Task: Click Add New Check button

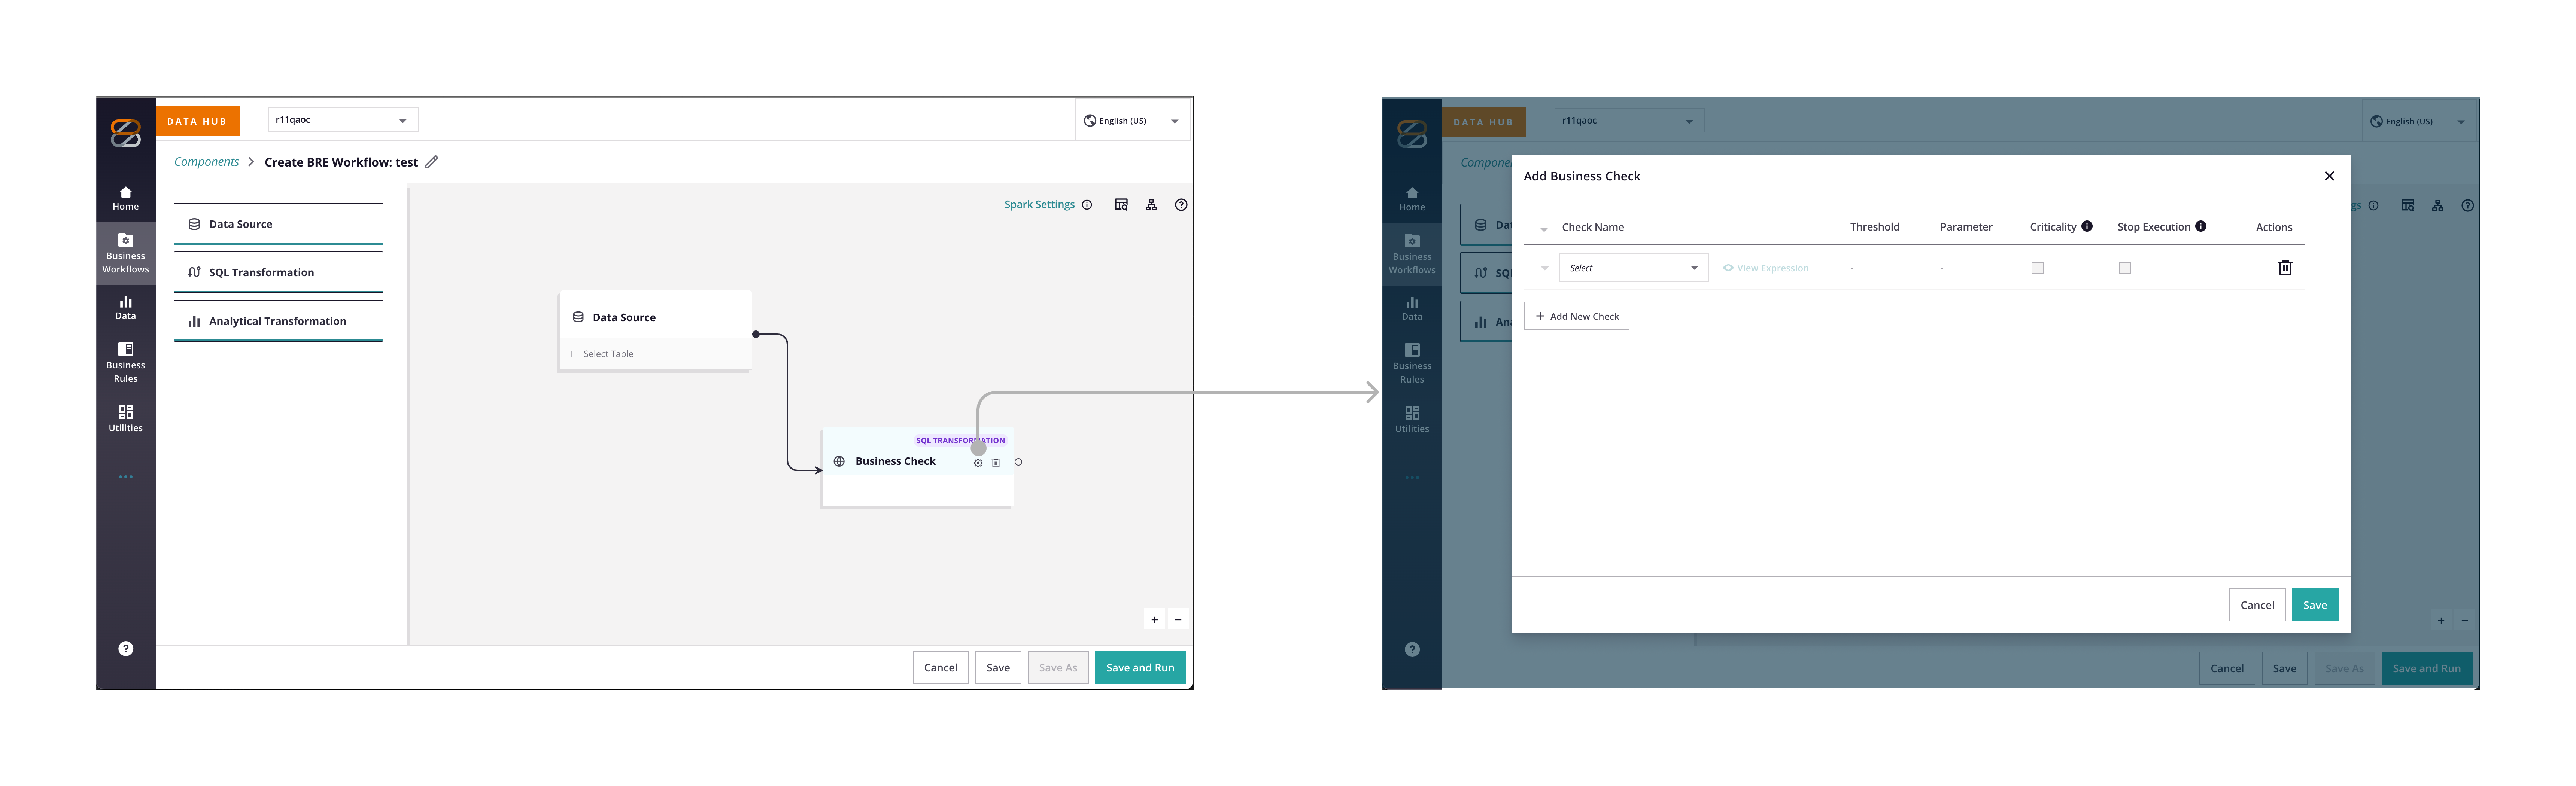Action: point(1576,316)
